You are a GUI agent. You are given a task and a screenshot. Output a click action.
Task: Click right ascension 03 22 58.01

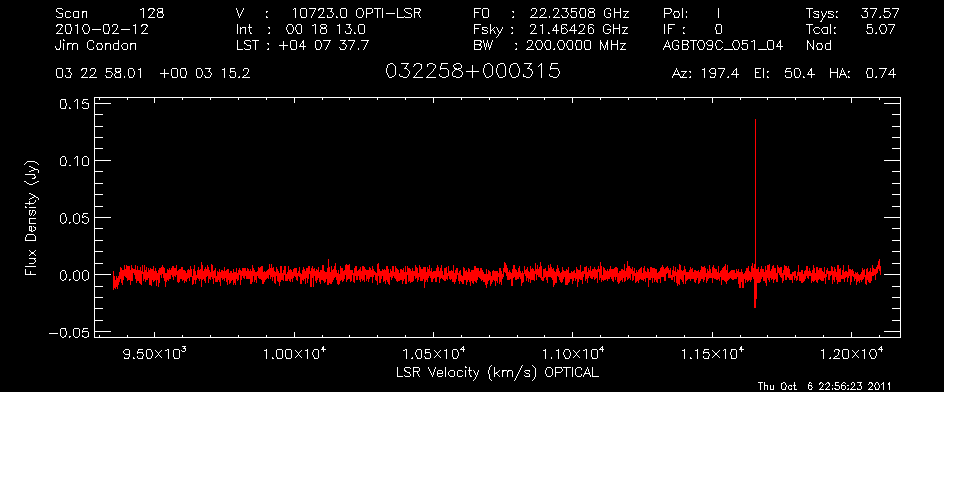click(x=99, y=74)
